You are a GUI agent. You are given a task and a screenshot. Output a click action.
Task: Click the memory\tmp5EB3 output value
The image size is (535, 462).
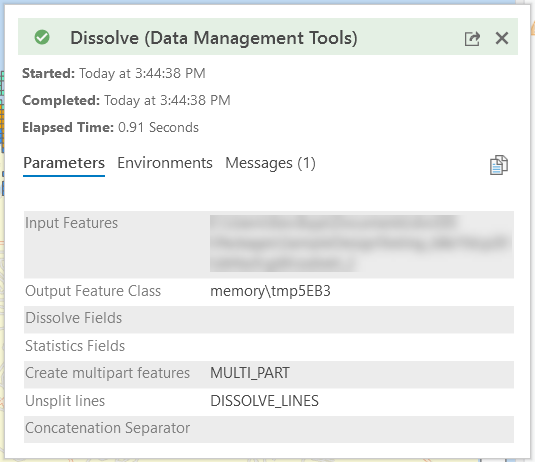coord(270,291)
